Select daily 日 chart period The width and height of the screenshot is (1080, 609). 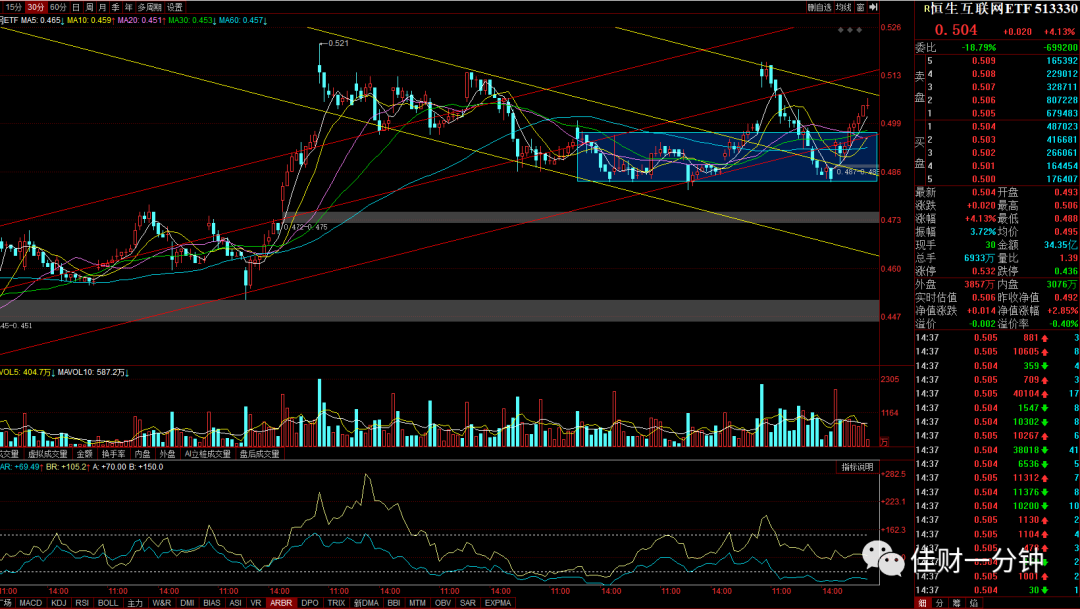(76, 7)
